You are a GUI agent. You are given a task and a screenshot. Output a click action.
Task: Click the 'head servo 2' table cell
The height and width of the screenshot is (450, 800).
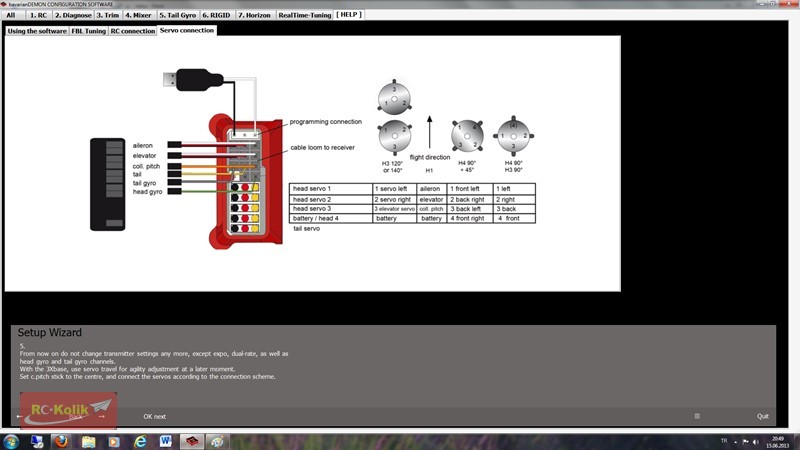tap(331, 199)
